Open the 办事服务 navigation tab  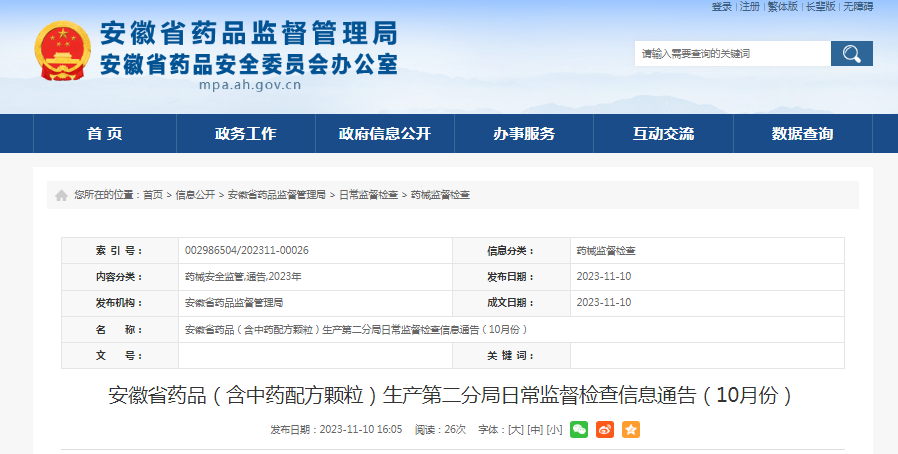[x=524, y=133]
